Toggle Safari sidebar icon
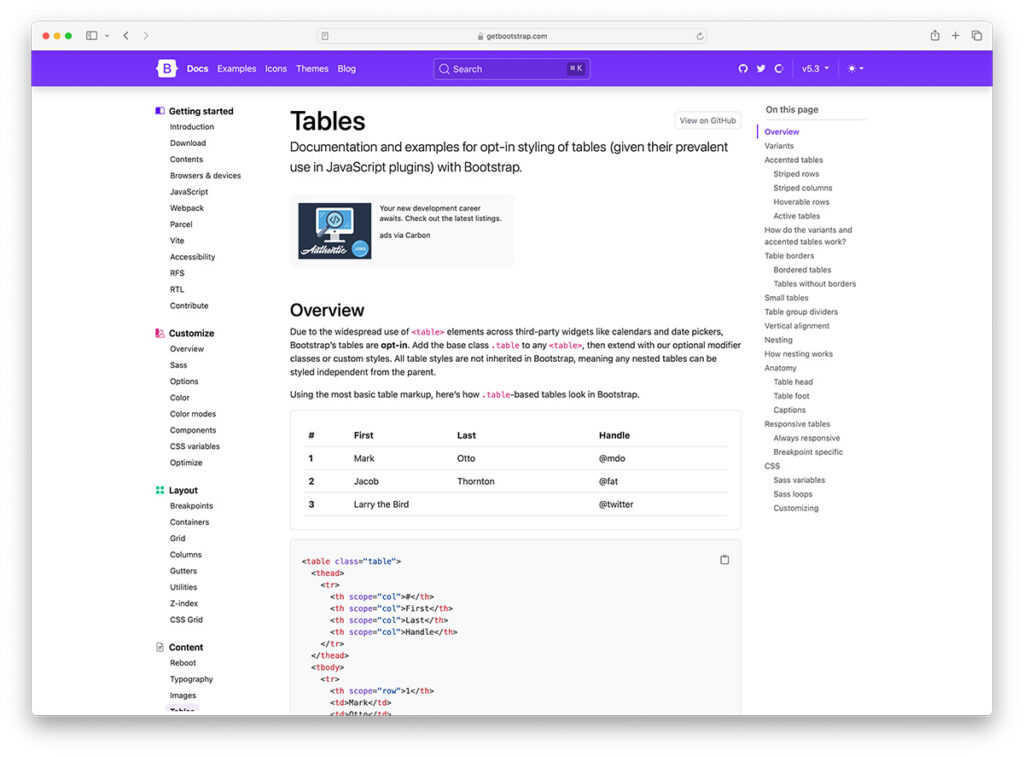The height and width of the screenshot is (757, 1024). 91,35
